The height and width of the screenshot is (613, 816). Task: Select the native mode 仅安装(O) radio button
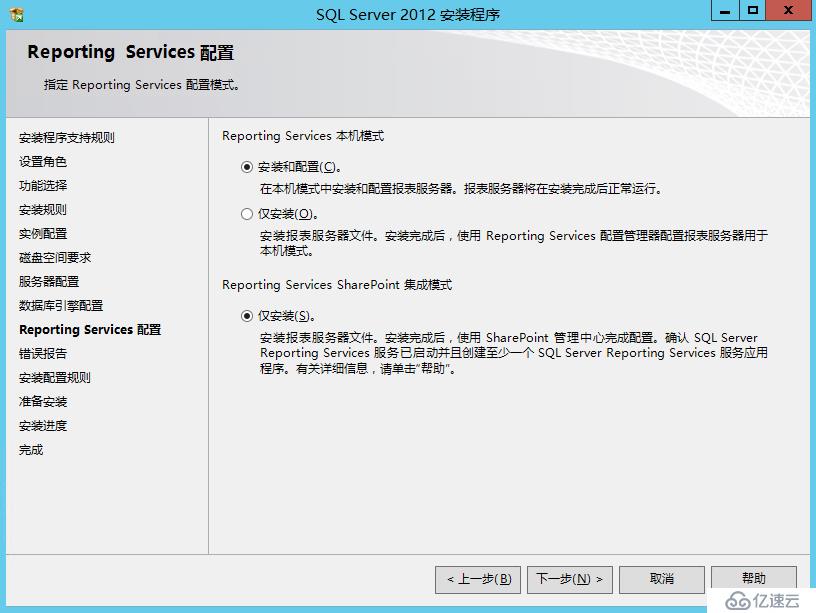point(247,214)
